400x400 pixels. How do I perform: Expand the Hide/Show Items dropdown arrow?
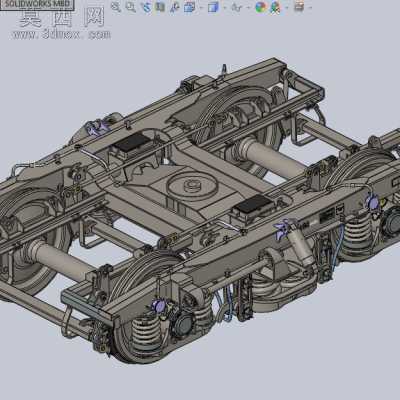(248, 7)
